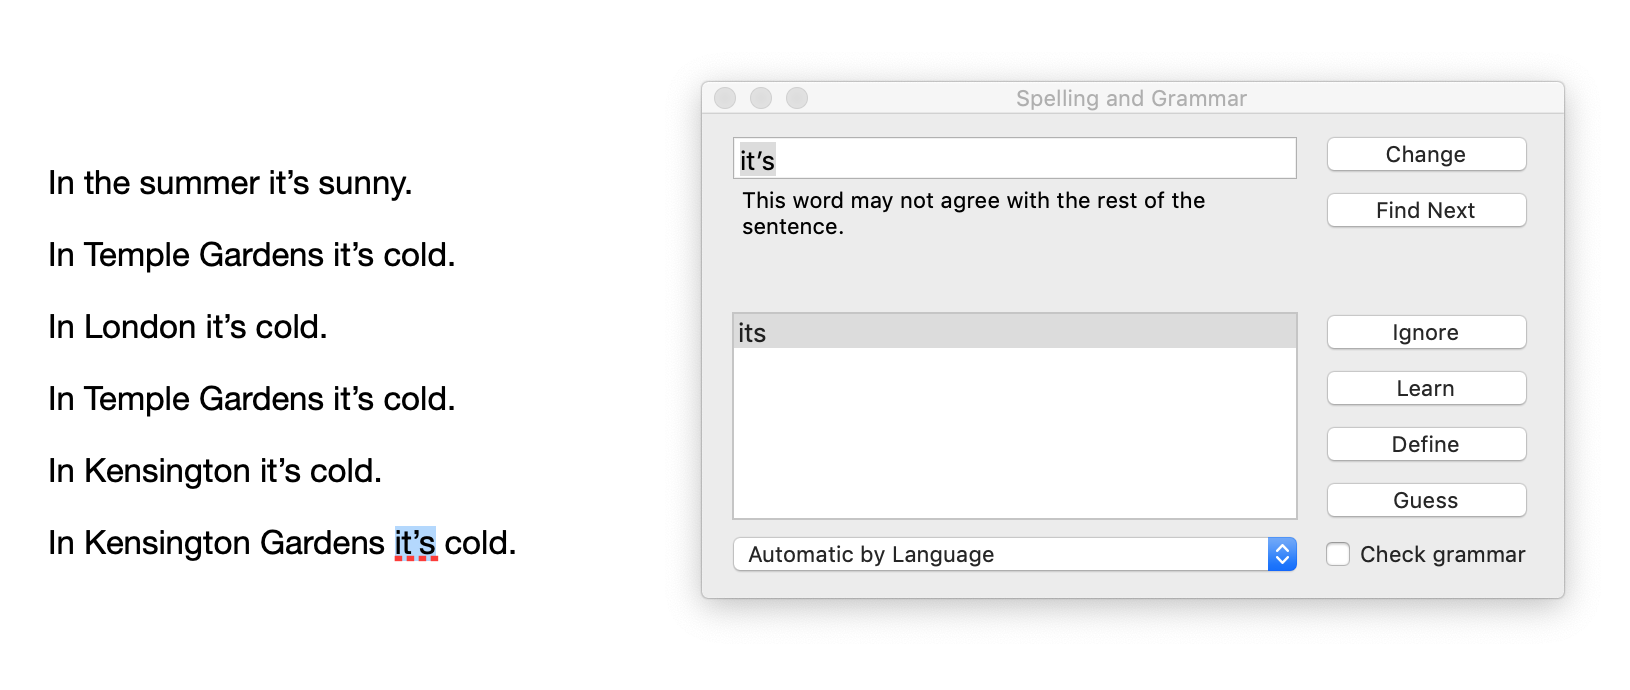Minimize the Spelling and Grammar window
Screen dimensions: 1630x690
click(x=761, y=98)
